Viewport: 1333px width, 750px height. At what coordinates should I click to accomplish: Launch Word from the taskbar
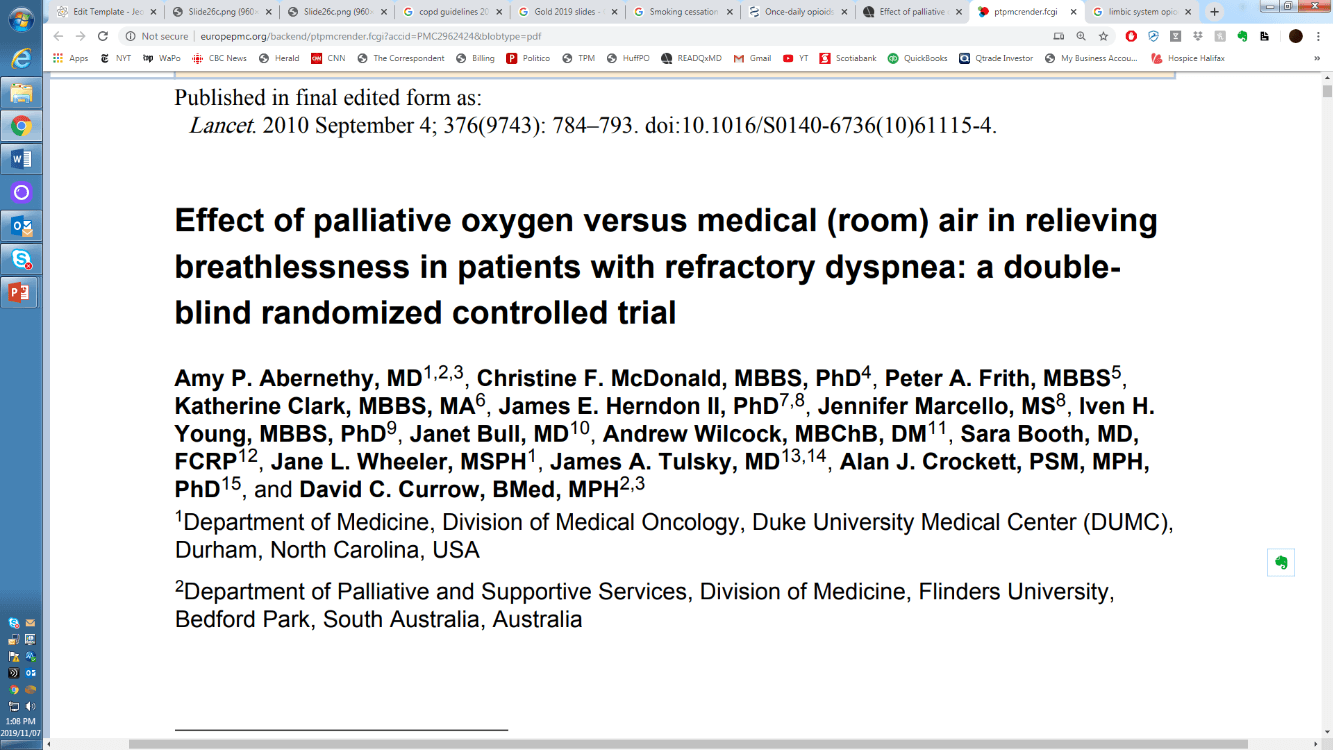[x=21, y=159]
